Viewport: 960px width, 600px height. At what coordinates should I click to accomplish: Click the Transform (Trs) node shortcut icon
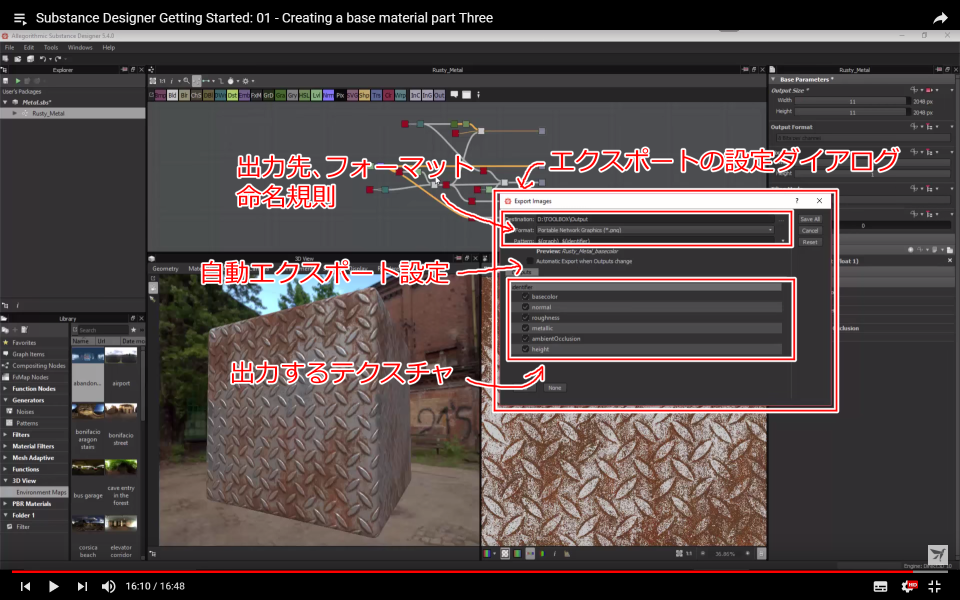tap(376, 96)
